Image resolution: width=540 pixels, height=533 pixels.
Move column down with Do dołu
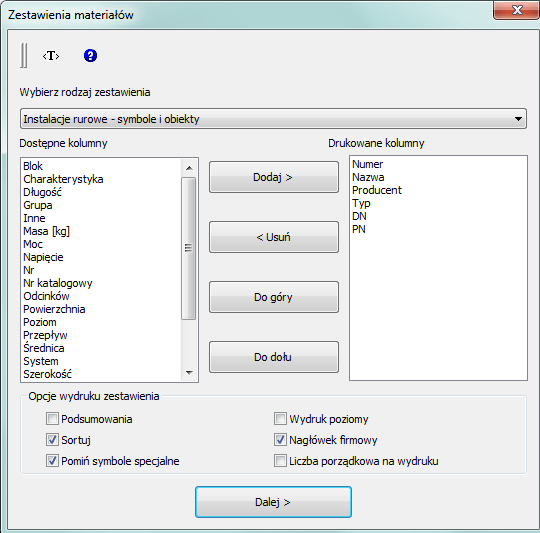click(274, 357)
